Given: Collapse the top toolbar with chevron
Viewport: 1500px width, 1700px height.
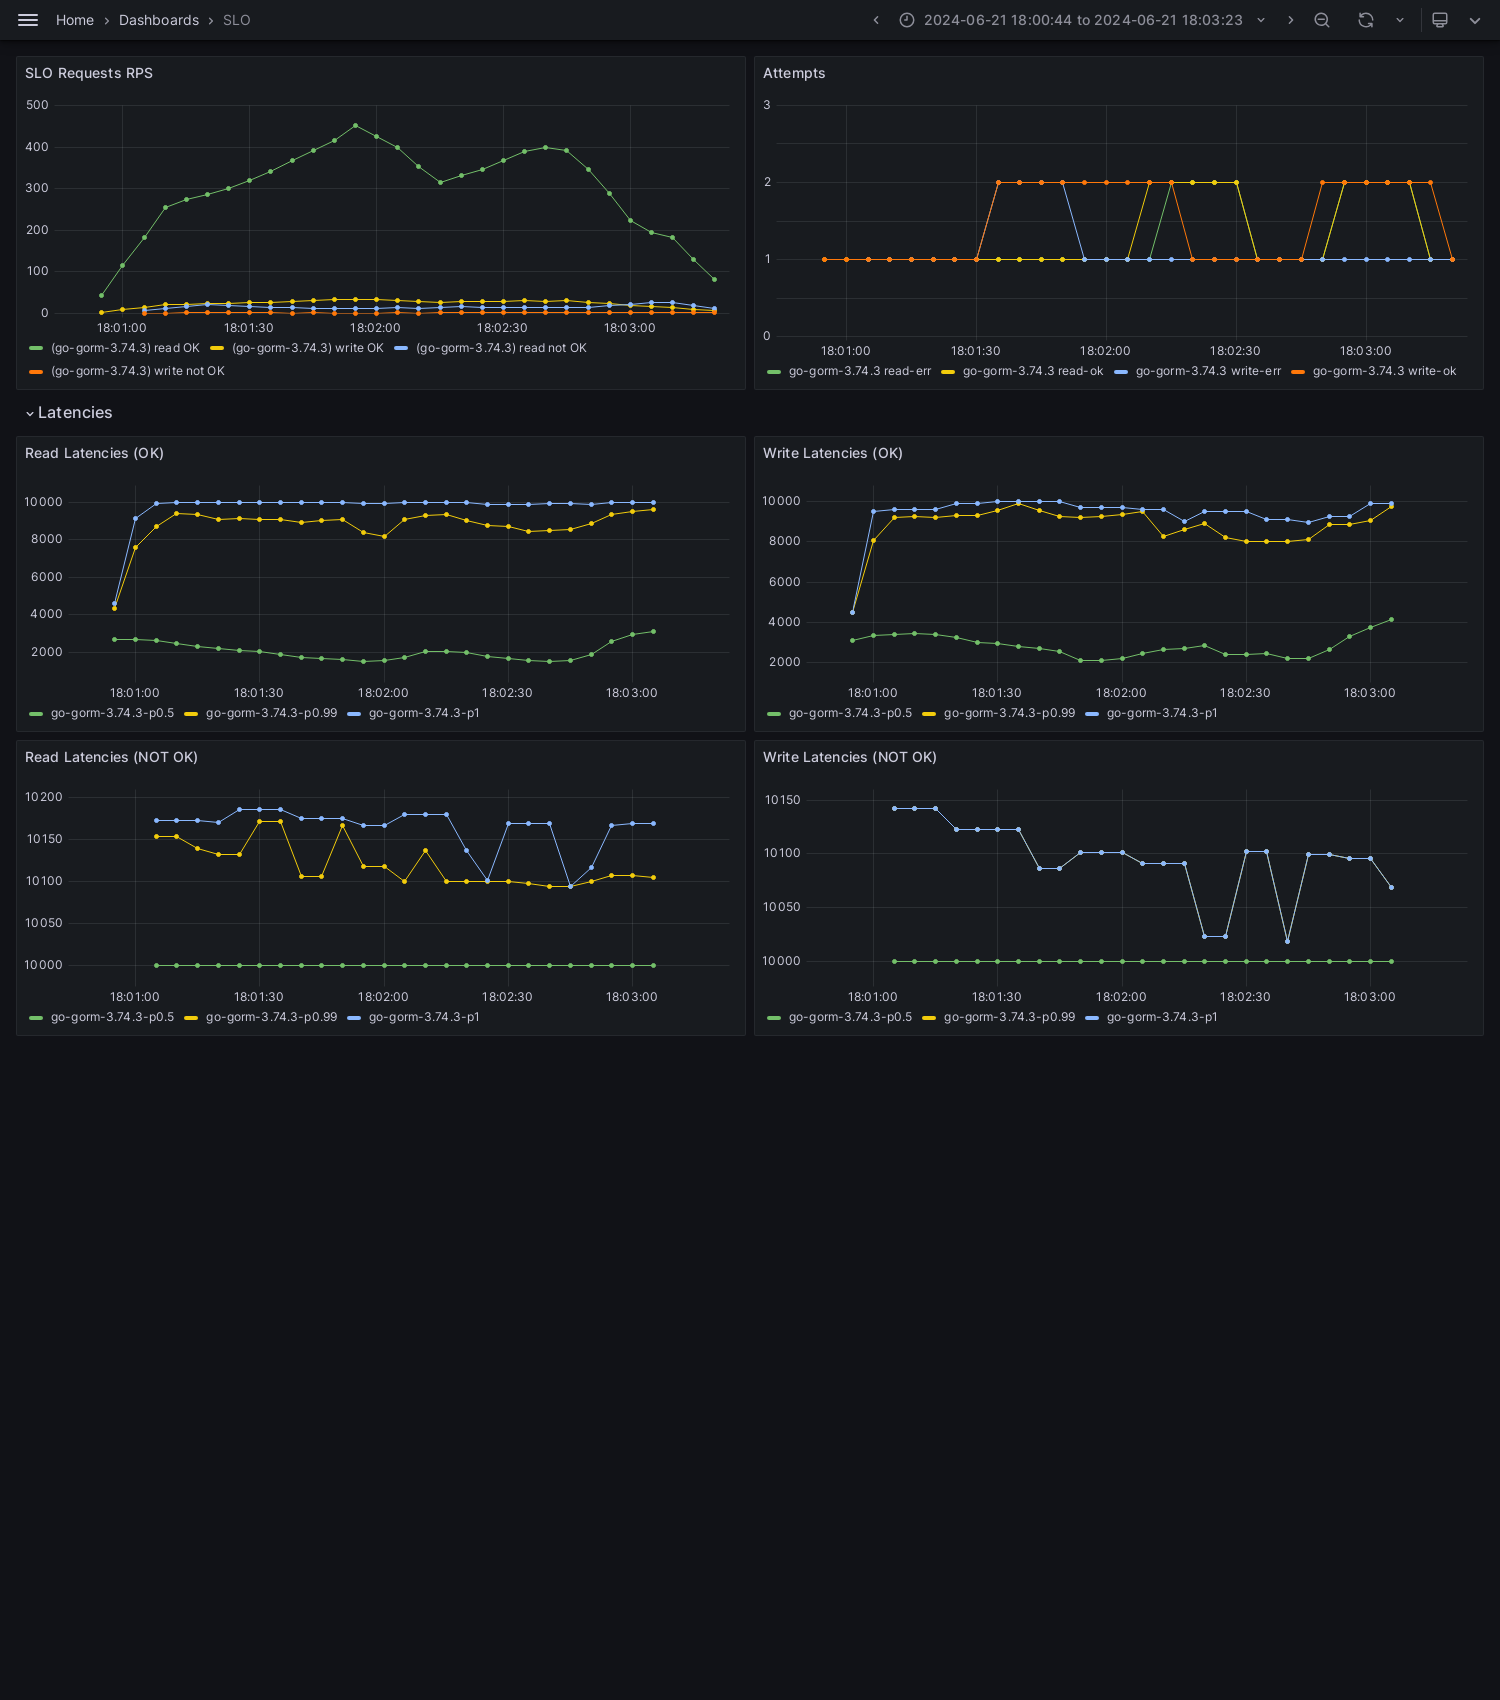Looking at the screenshot, I should (1475, 20).
